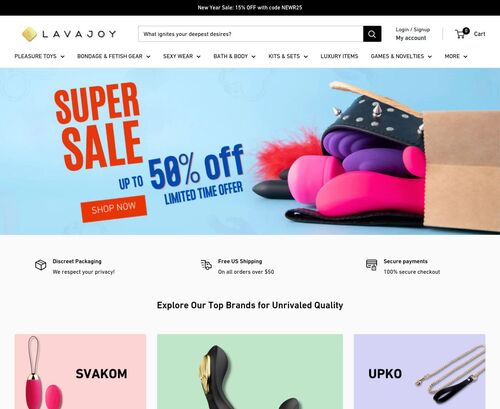500x409 pixels.
Task: Open the Sexy Wear dropdown
Action: (x=182, y=56)
